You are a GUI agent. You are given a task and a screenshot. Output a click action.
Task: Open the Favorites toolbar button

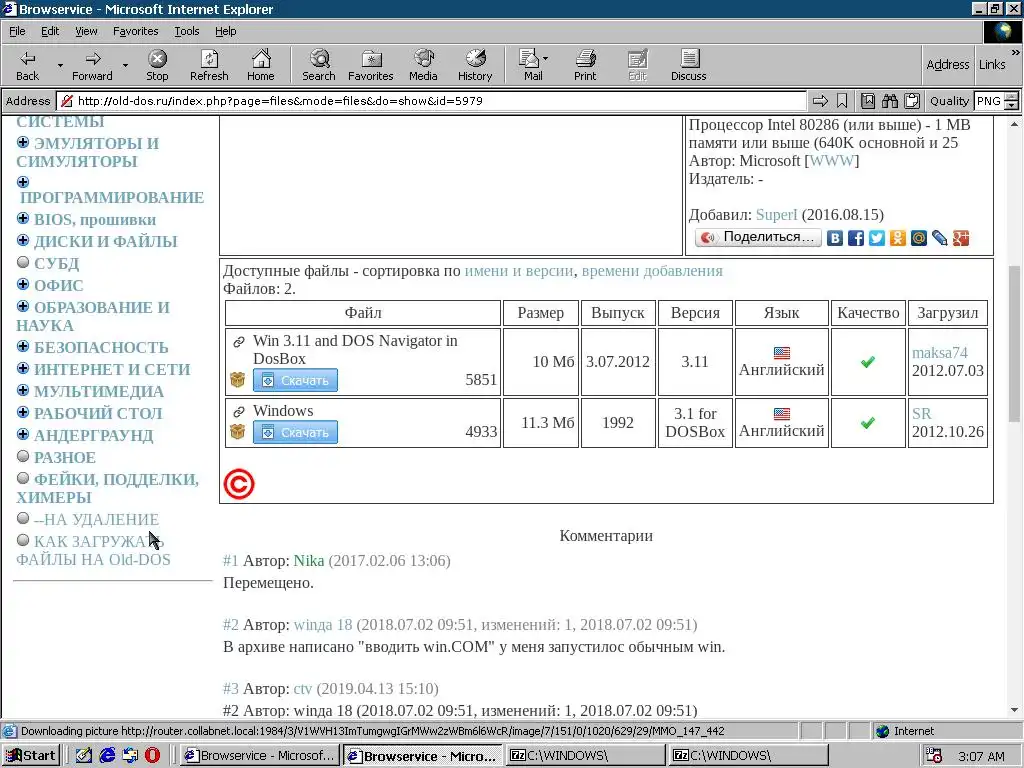tap(371, 65)
